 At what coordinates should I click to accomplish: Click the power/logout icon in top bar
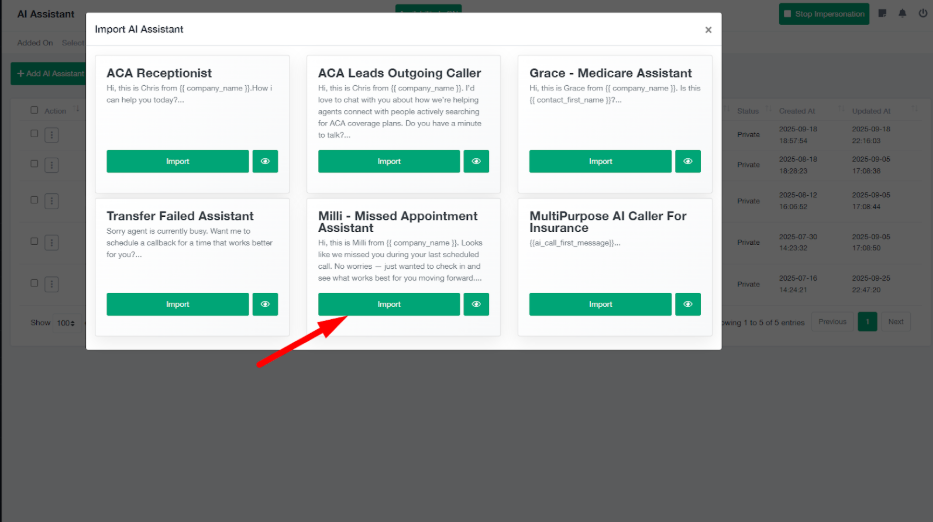(922, 14)
